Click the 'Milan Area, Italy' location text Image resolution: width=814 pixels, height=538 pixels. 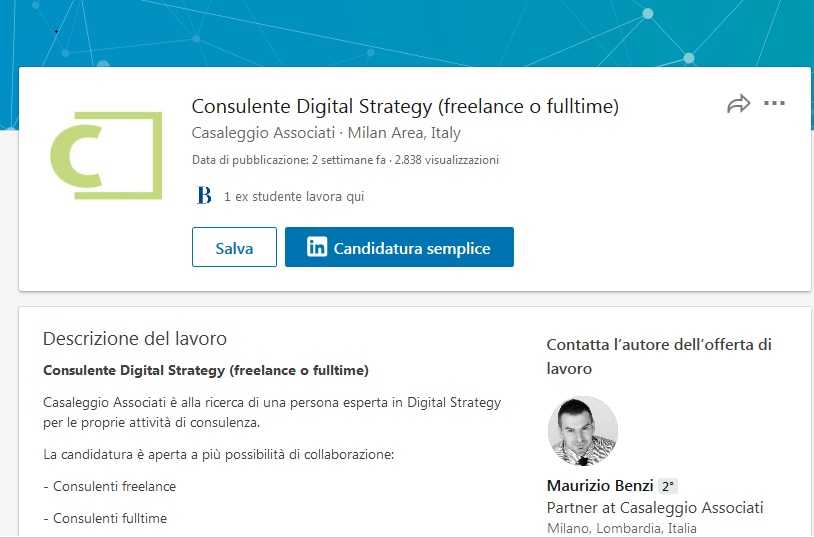(404, 133)
